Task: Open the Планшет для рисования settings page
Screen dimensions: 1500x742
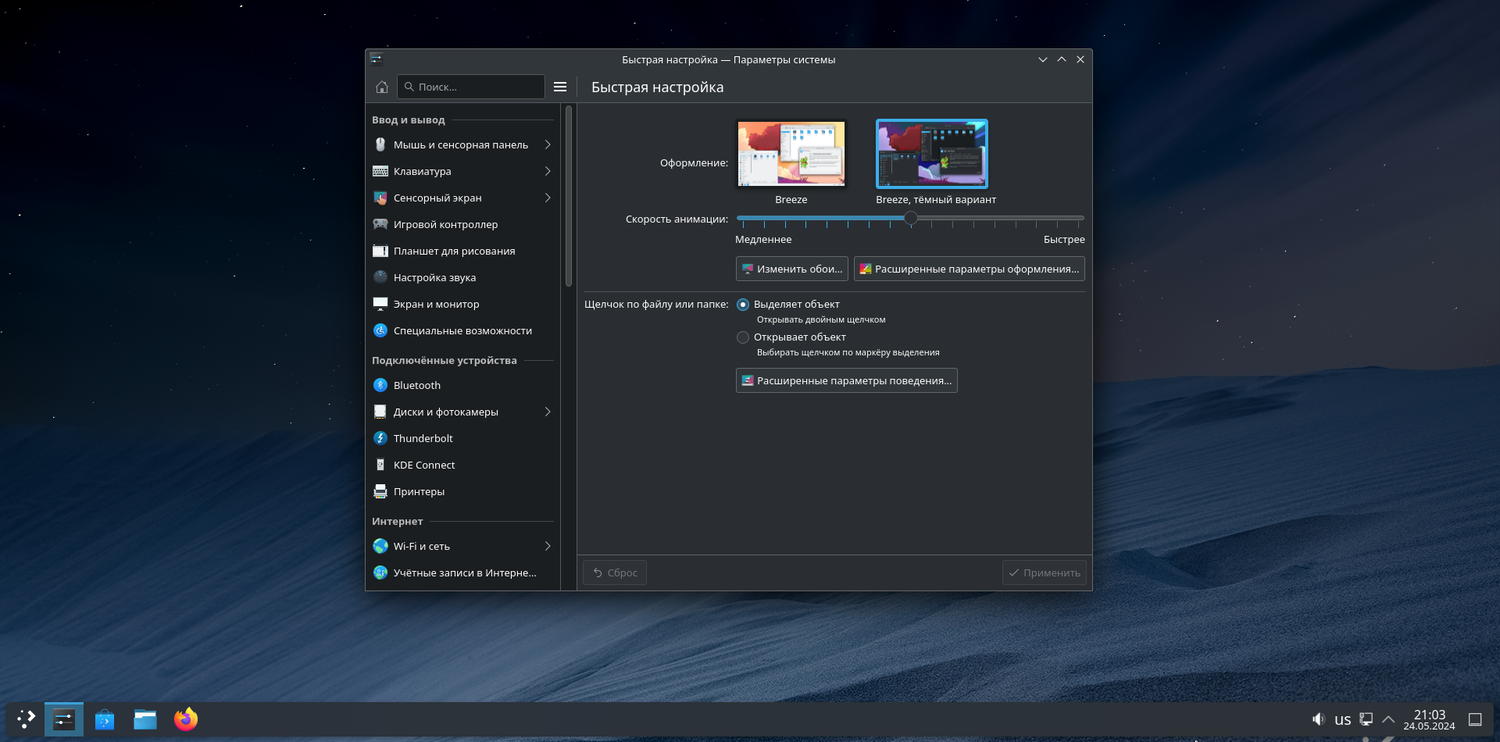Action: point(462,251)
